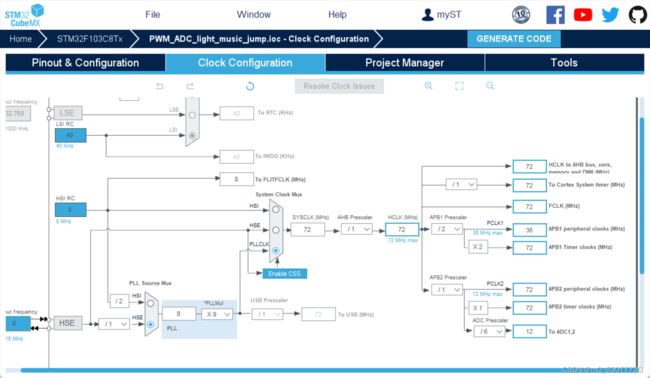Click the Enable CSS button
This screenshot has height=378, width=650.
click(x=284, y=274)
